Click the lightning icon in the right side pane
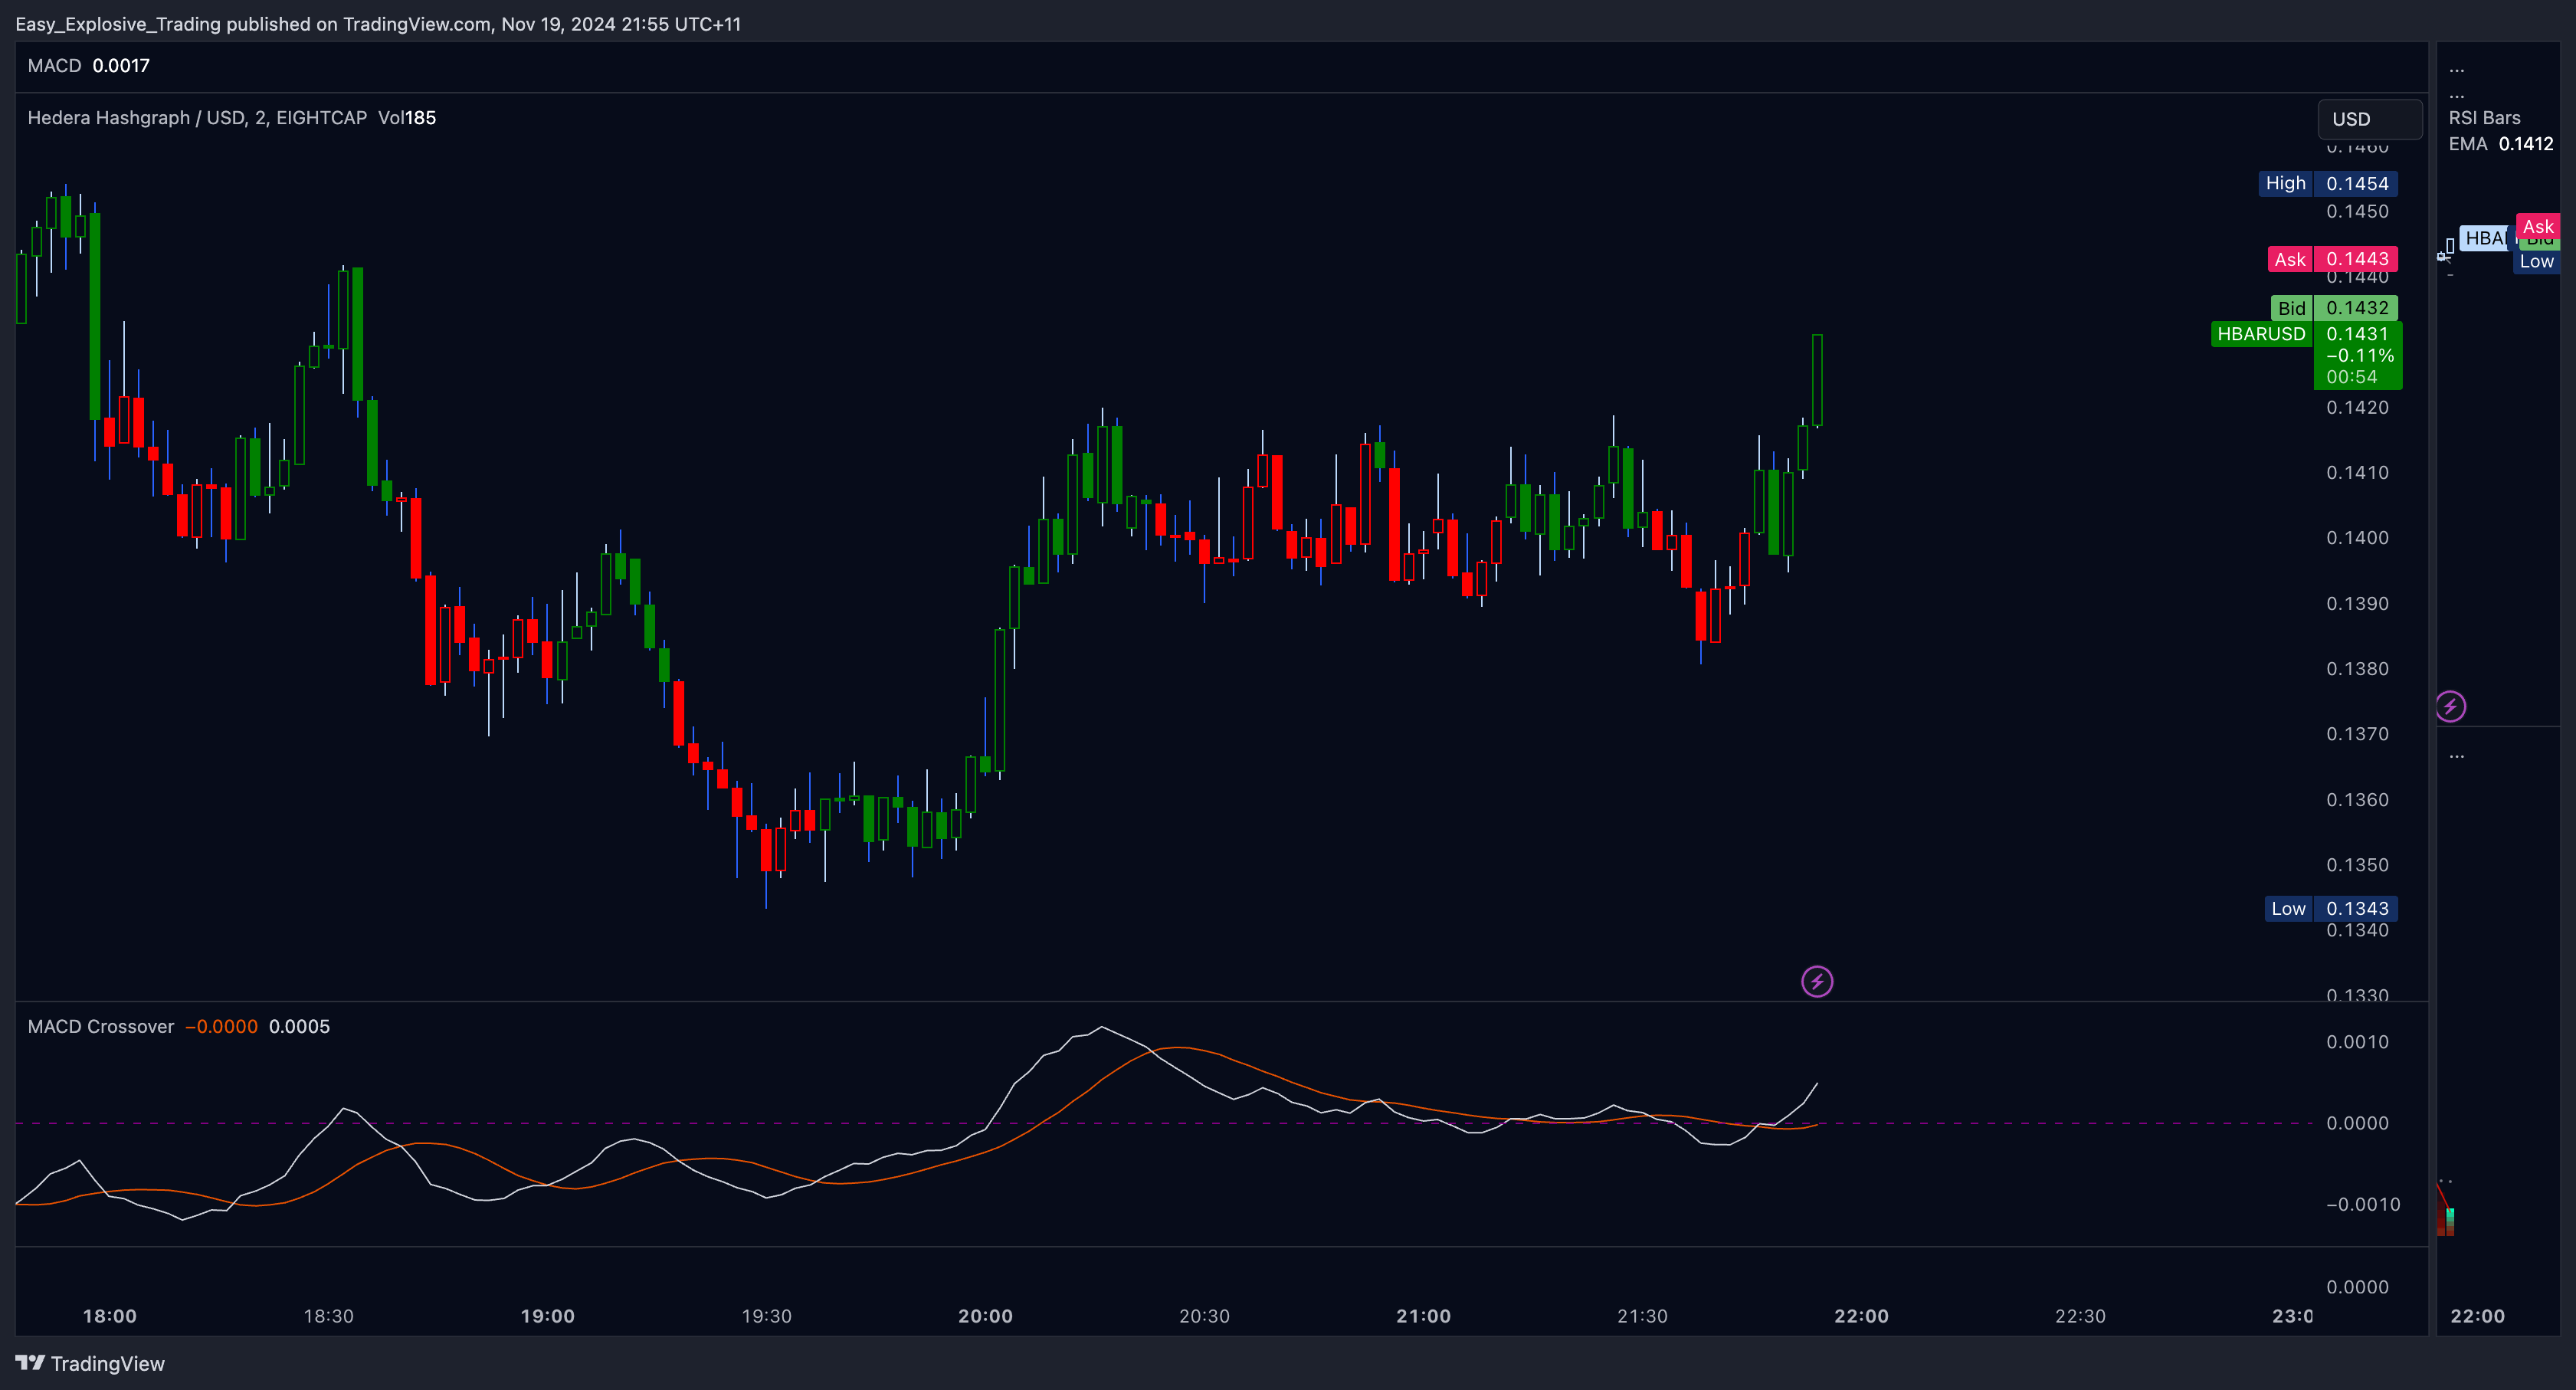The width and height of the screenshot is (2576, 1390). click(2450, 707)
